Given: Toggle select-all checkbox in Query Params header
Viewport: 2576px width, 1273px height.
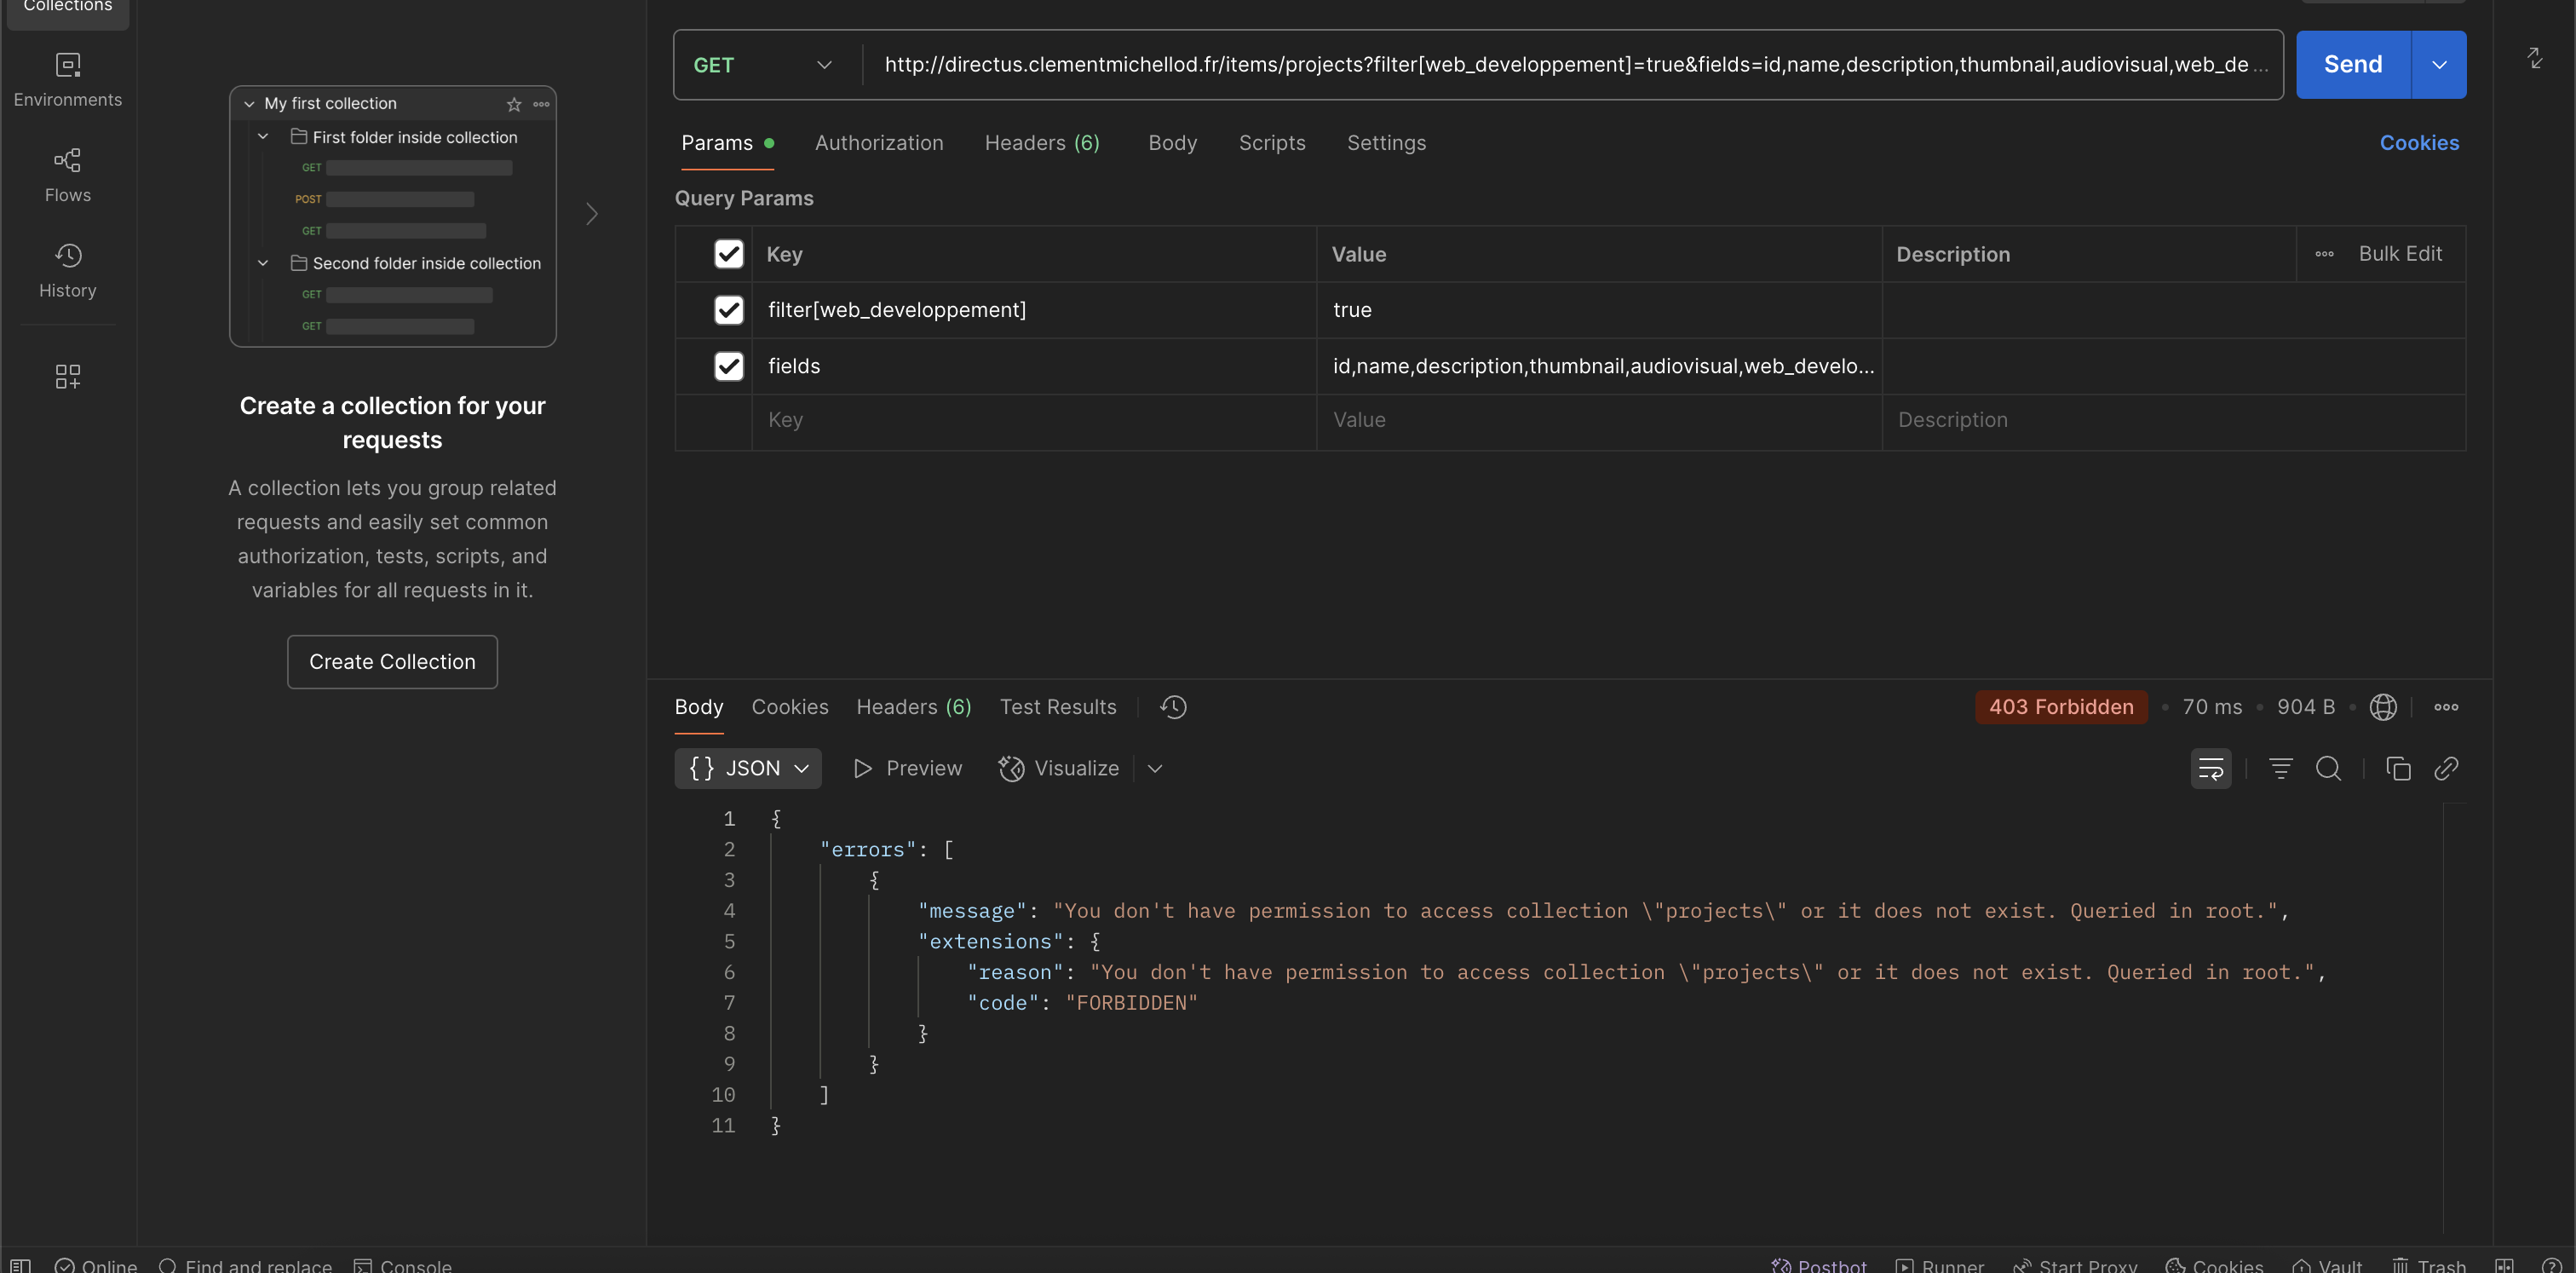Looking at the screenshot, I should pyautogui.click(x=729, y=254).
